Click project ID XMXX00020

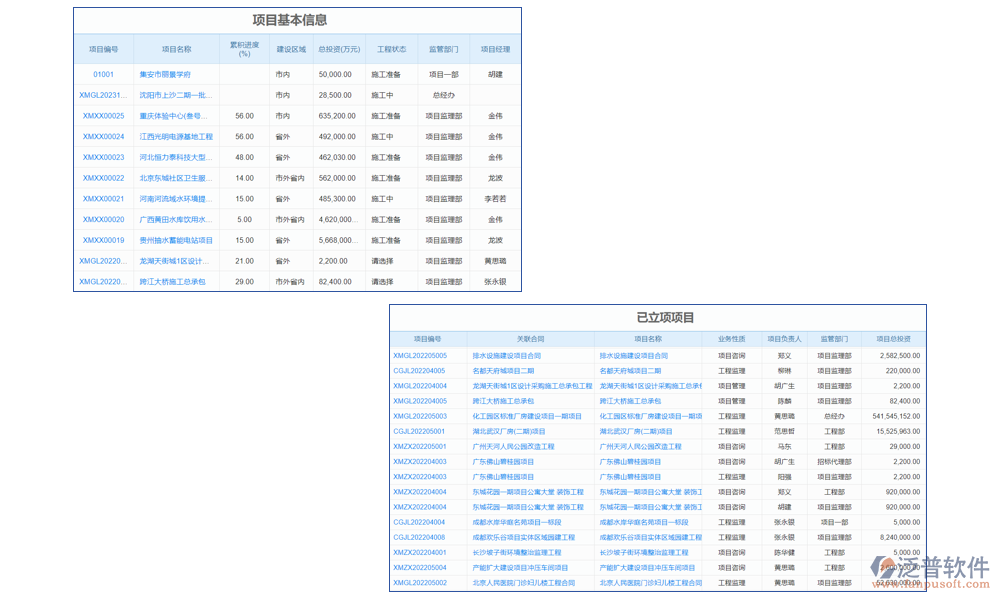tap(103, 219)
